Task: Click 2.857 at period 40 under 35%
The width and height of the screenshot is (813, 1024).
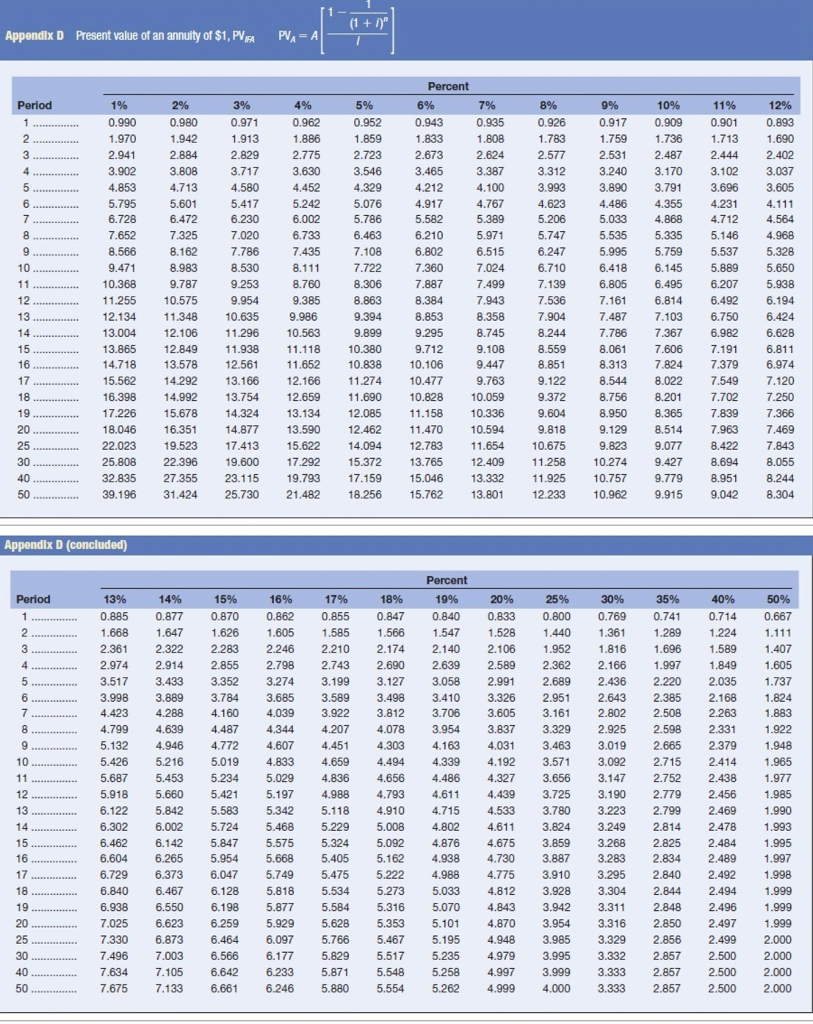Action: click(667, 972)
